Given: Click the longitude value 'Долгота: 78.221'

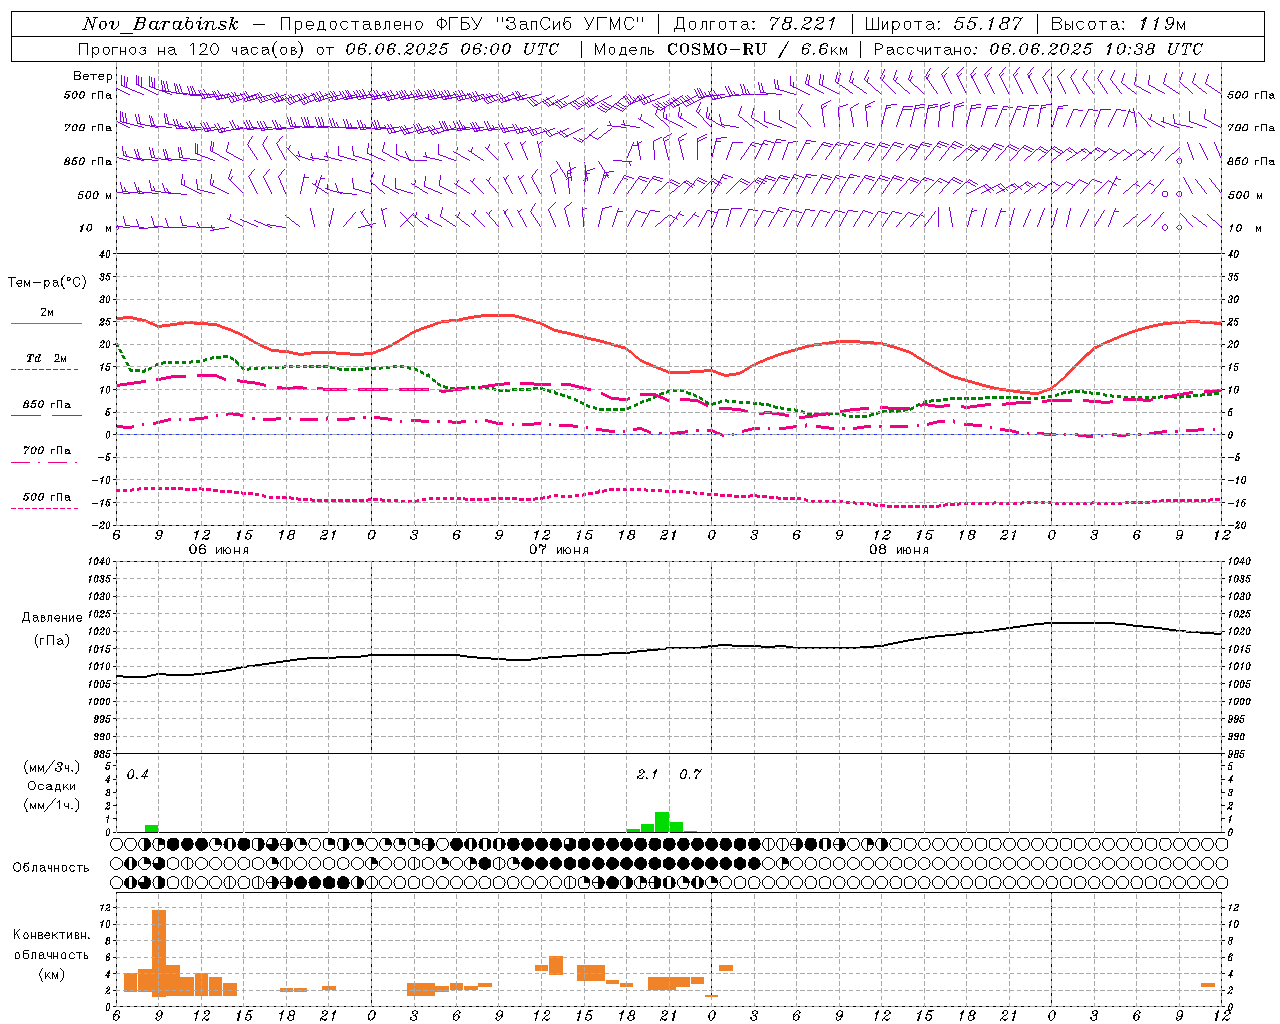Looking at the screenshot, I should click(755, 24).
